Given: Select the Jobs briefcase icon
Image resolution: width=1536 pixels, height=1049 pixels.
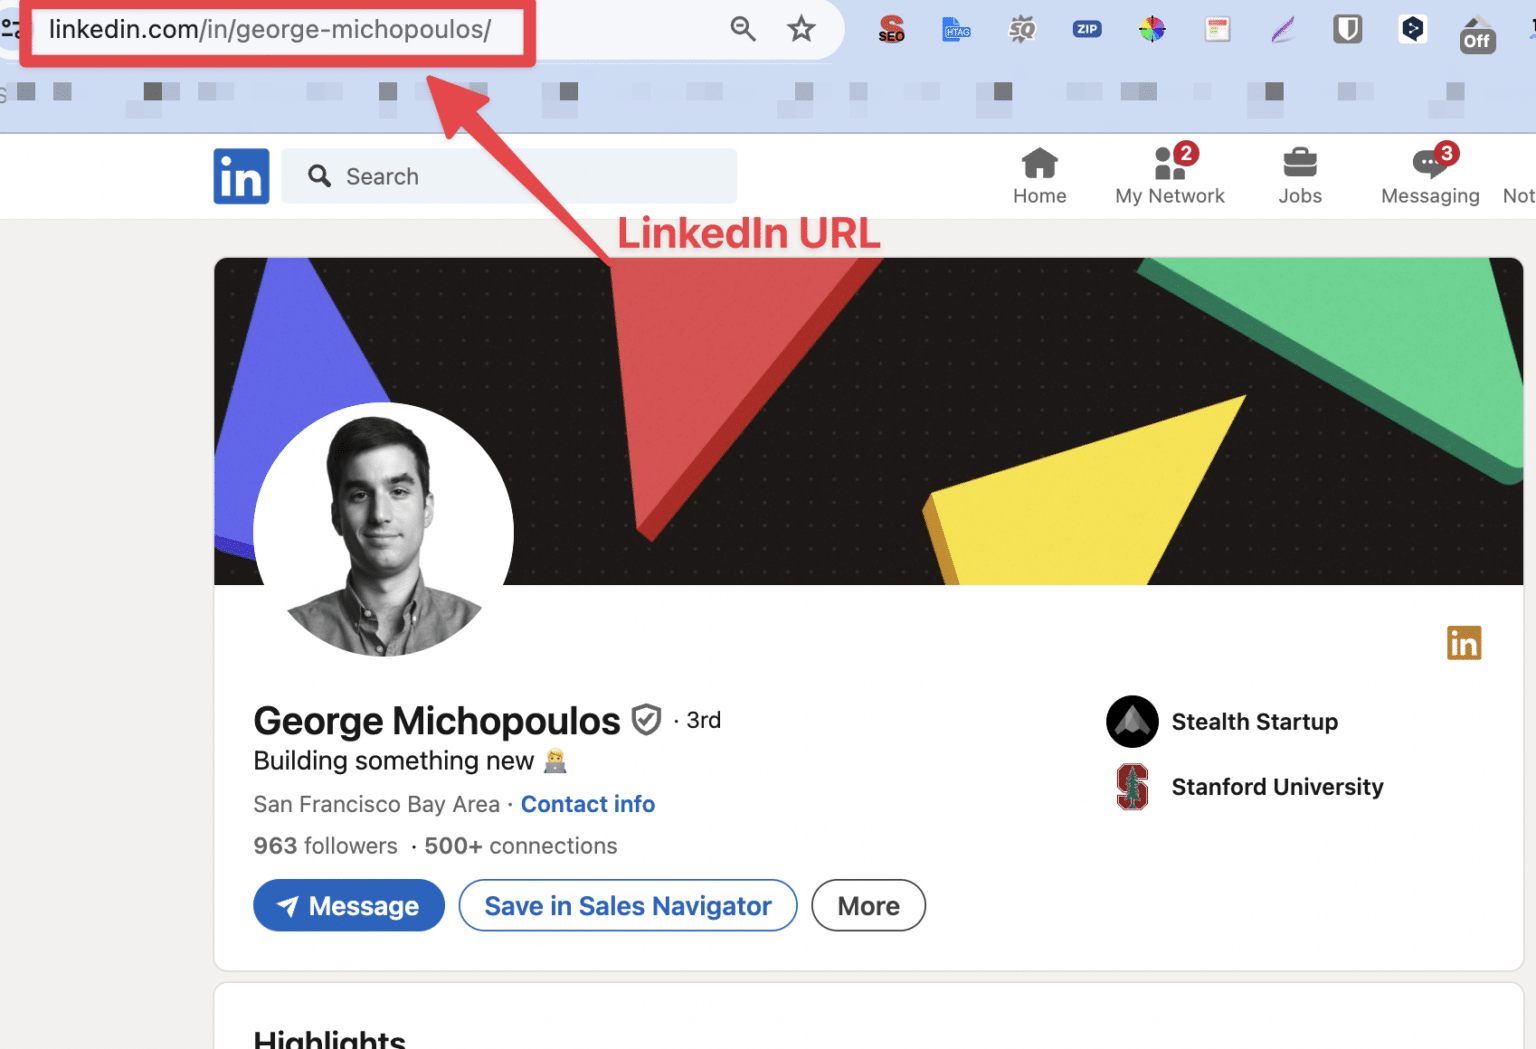Looking at the screenshot, I should pos(1300,175).
